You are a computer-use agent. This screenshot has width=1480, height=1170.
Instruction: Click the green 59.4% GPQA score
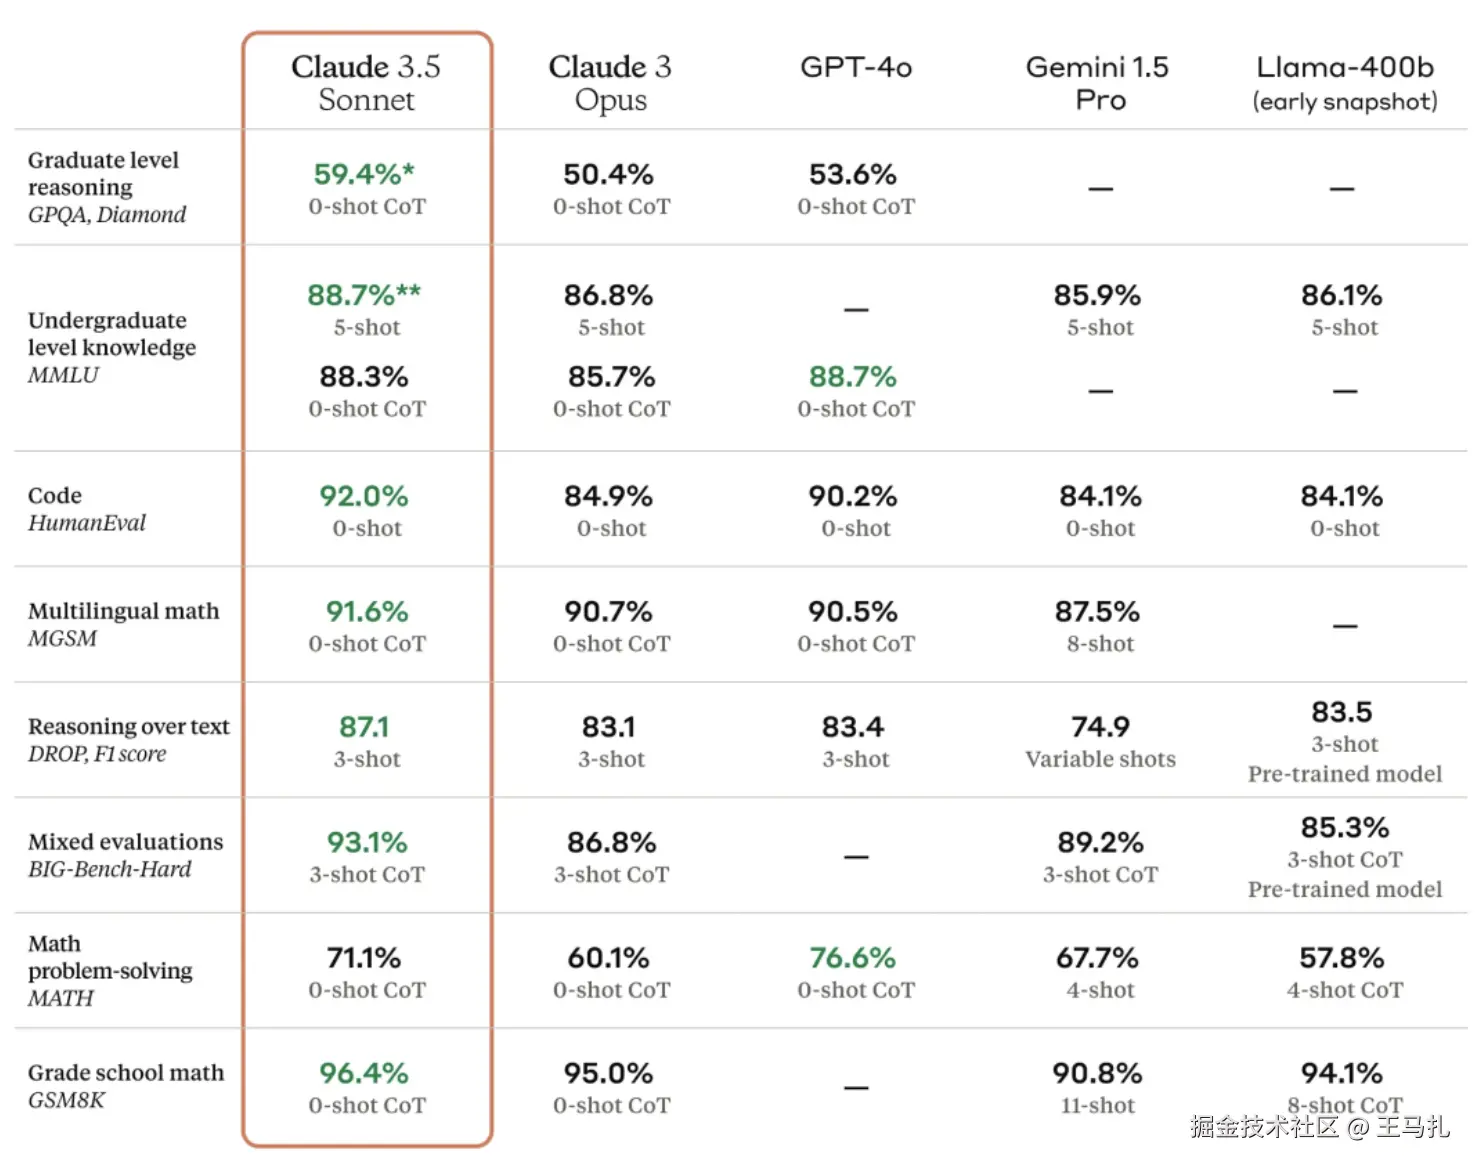[364, 175]
